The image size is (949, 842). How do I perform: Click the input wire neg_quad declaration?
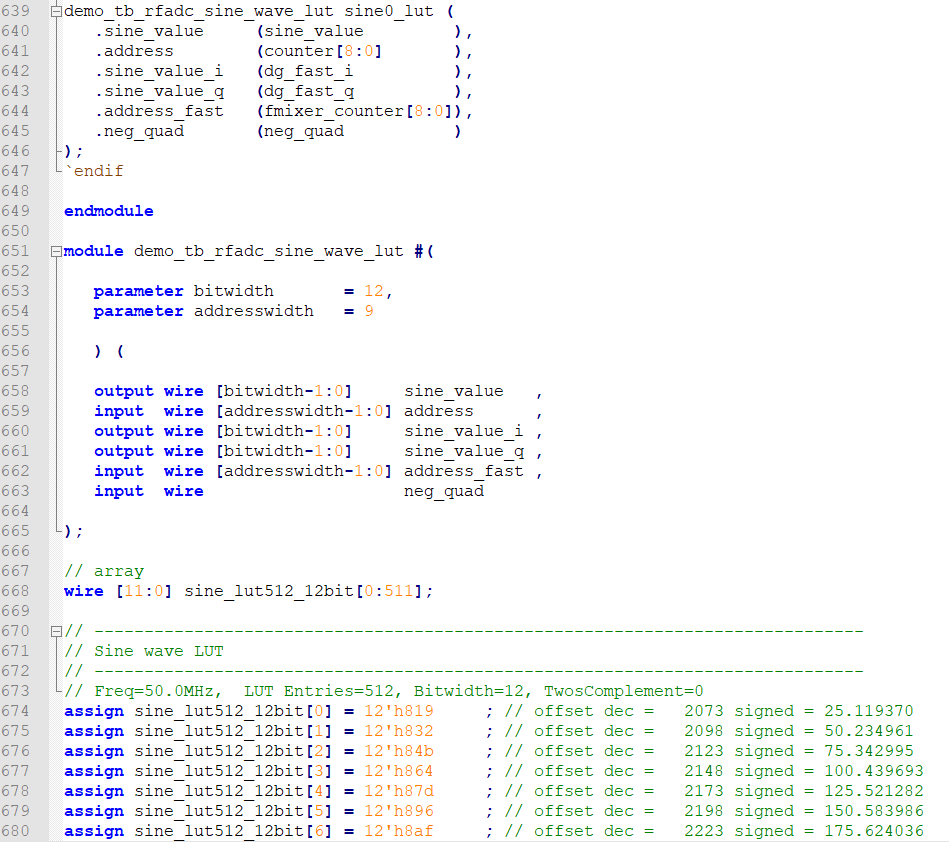coord(443,491)
